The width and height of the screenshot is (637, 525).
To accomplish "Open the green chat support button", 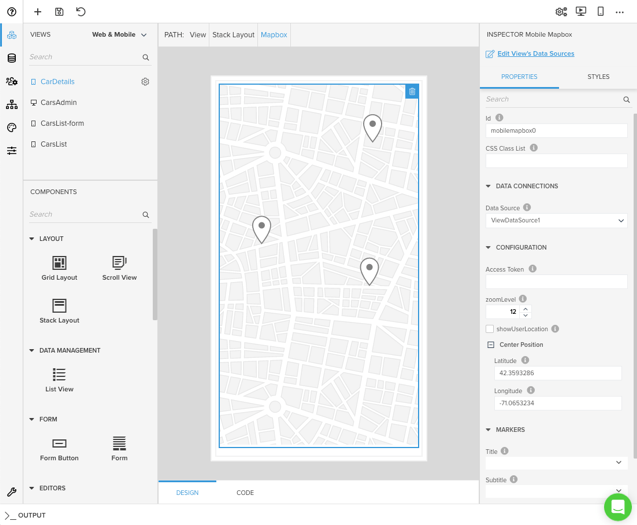I will [x=617, y=507].
